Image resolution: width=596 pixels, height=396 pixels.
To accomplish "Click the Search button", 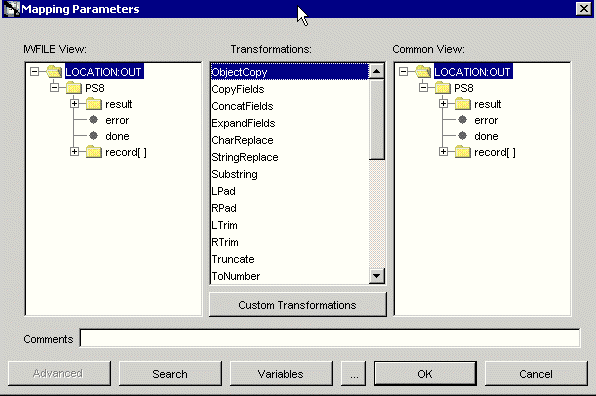I will tap(170, 374).
